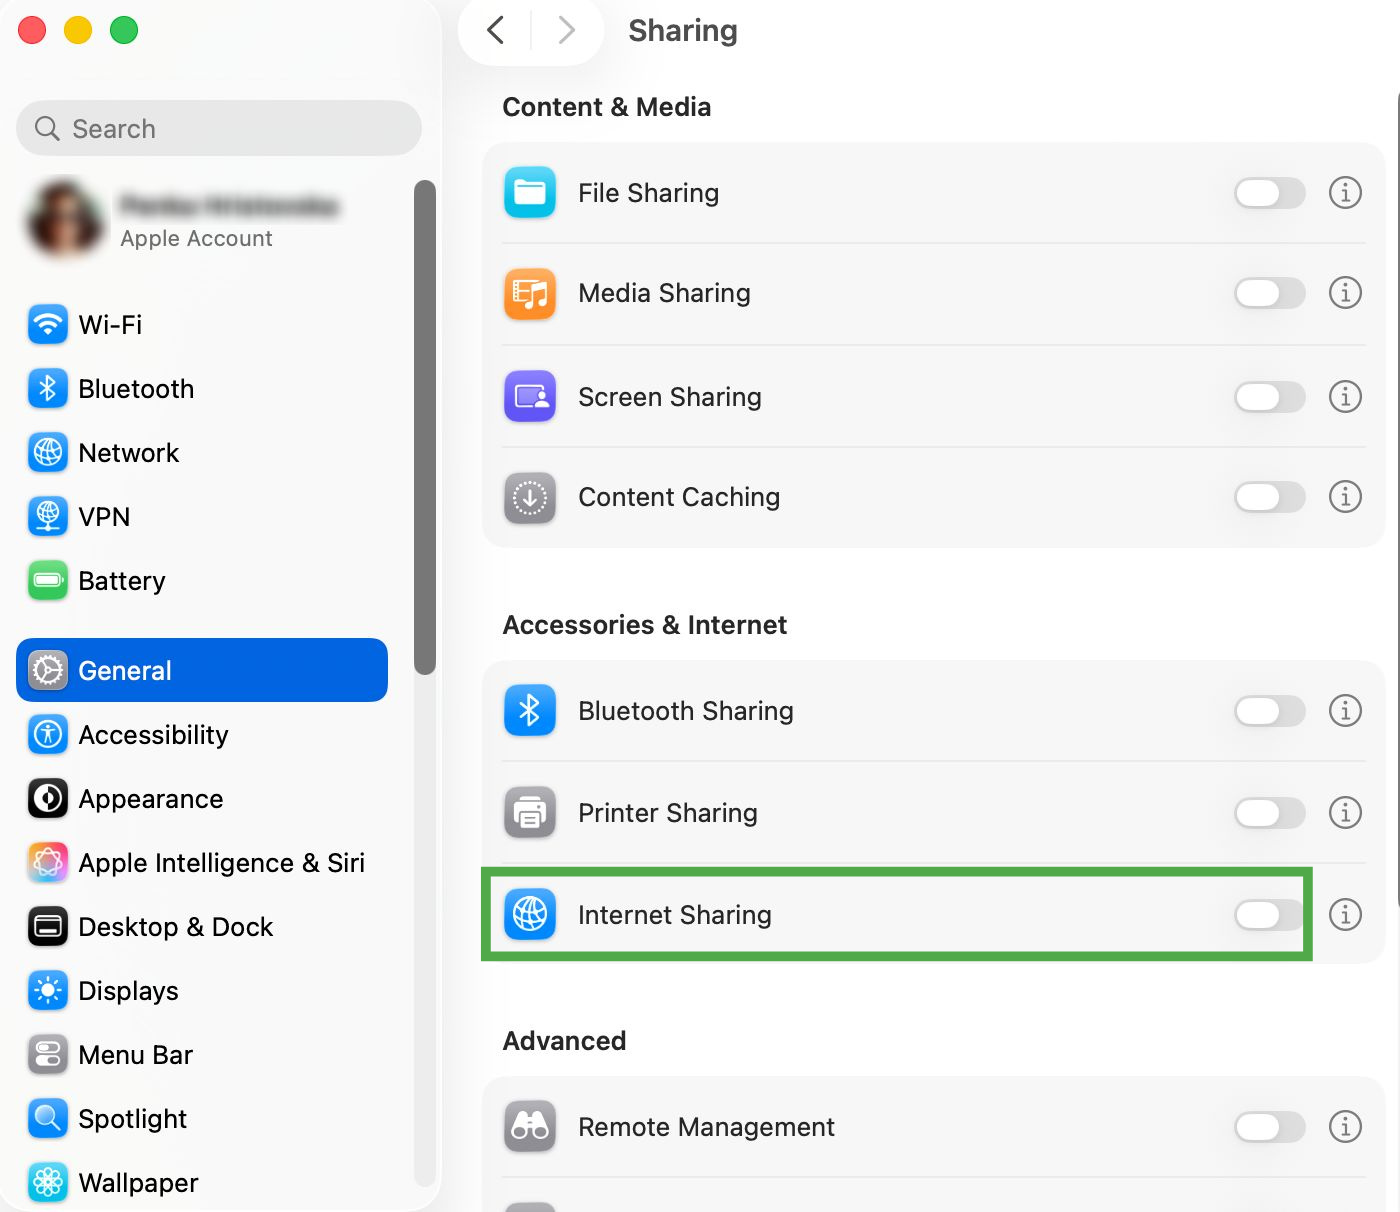
Task: Click the Wallpaper flower icon in sidebar
Action: [x=48, y=1182]
